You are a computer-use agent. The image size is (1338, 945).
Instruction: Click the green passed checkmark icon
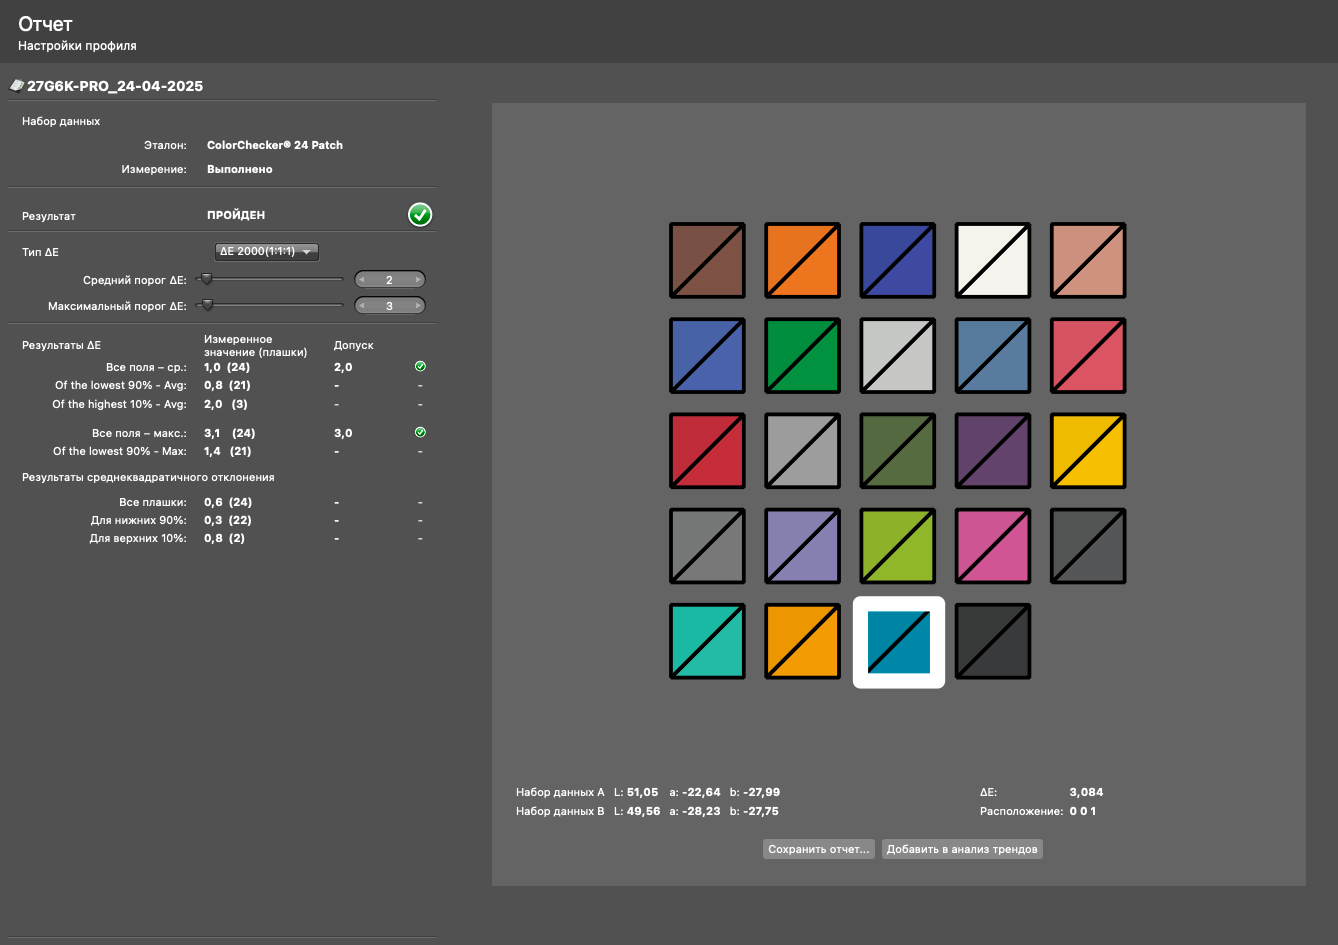pyautogui.click(x=420, y=215)
